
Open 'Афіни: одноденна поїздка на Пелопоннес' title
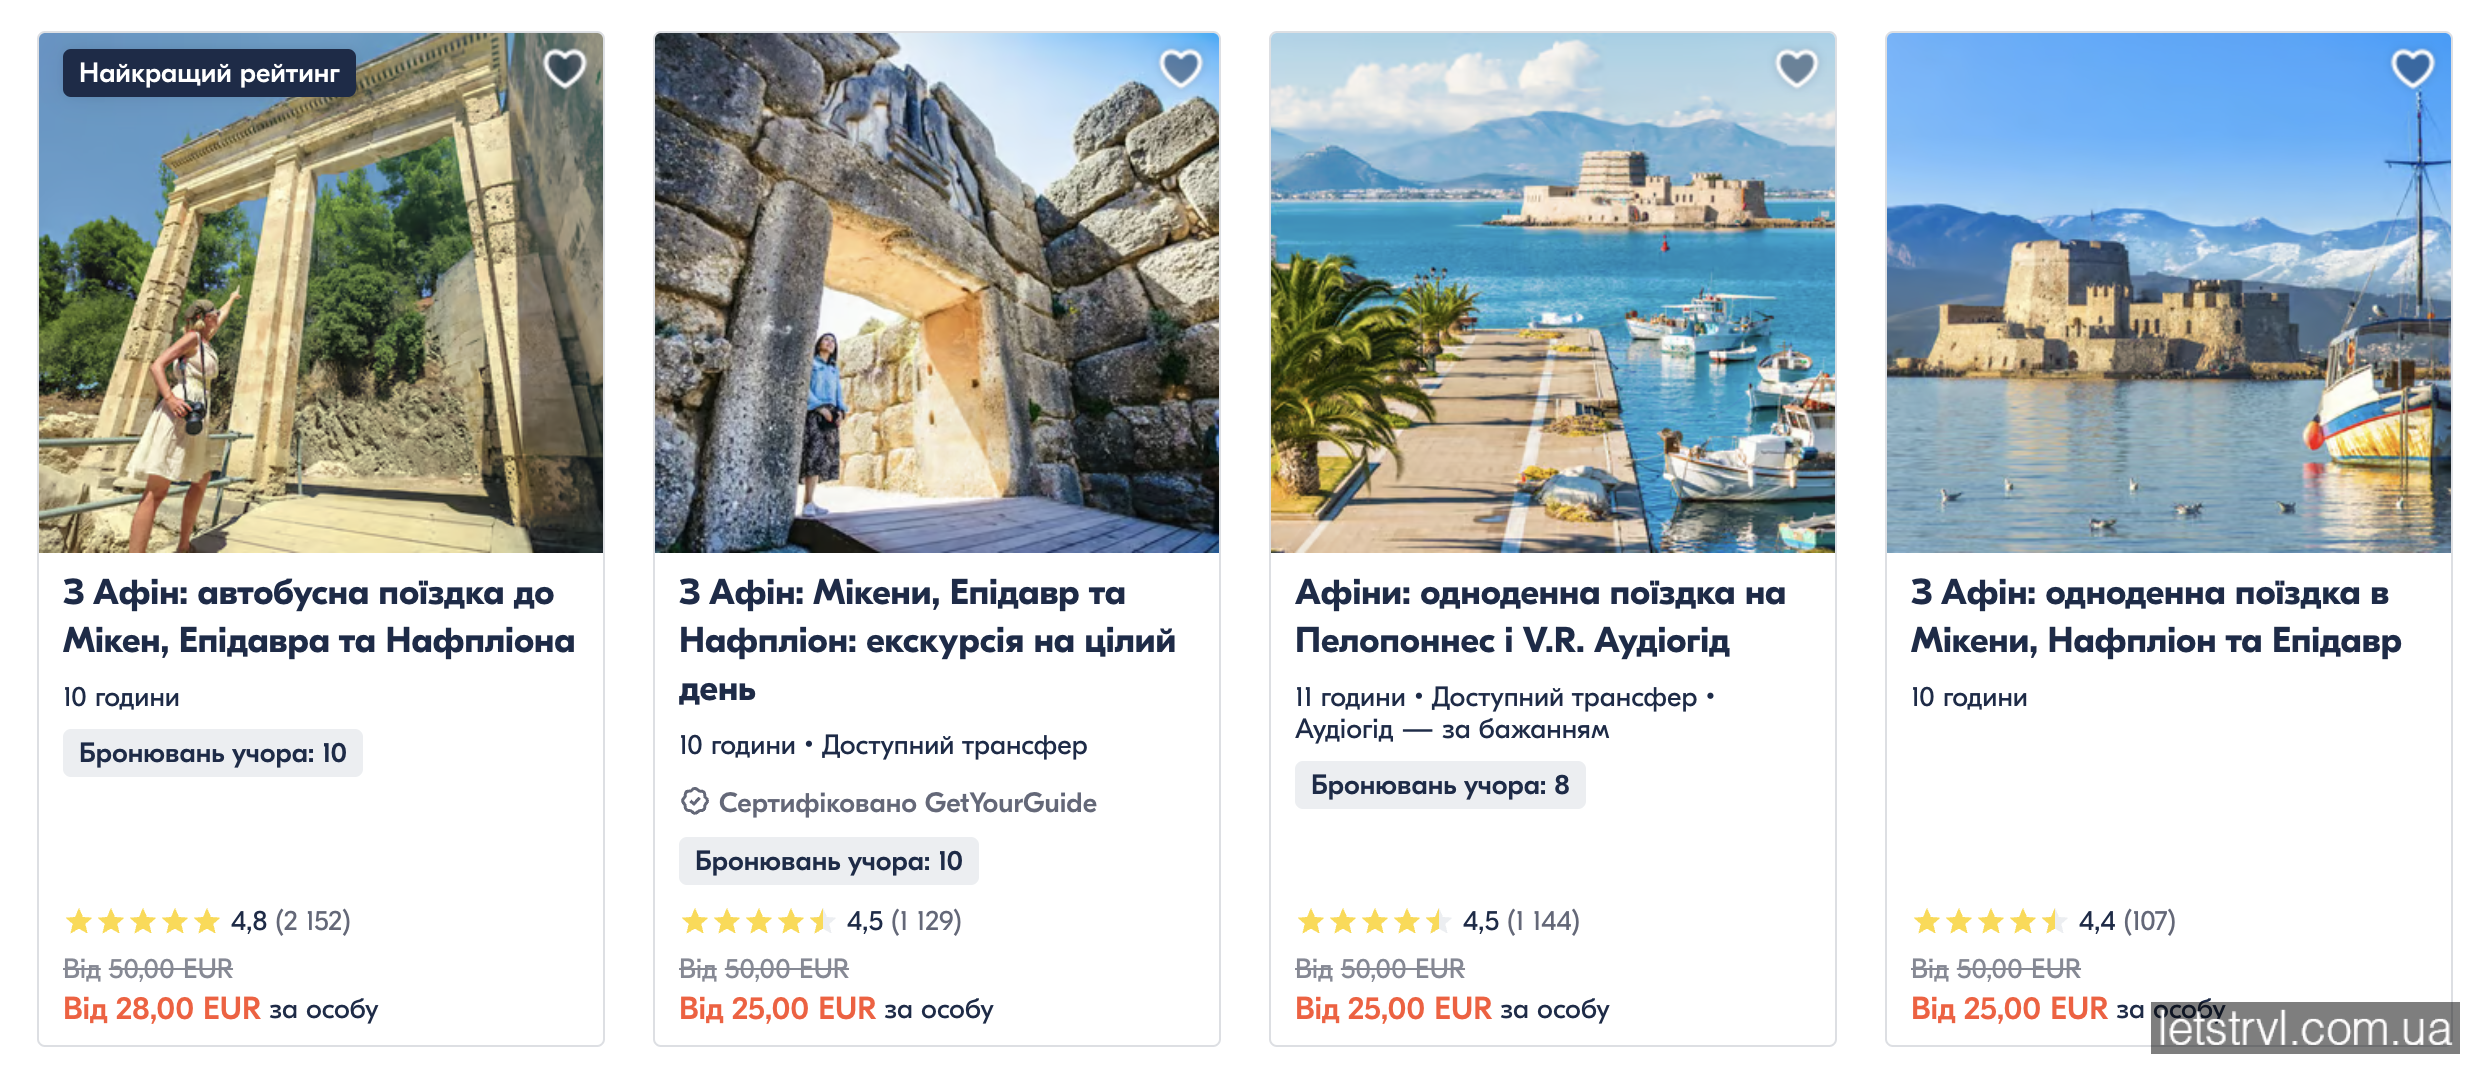pos(1539,616)
